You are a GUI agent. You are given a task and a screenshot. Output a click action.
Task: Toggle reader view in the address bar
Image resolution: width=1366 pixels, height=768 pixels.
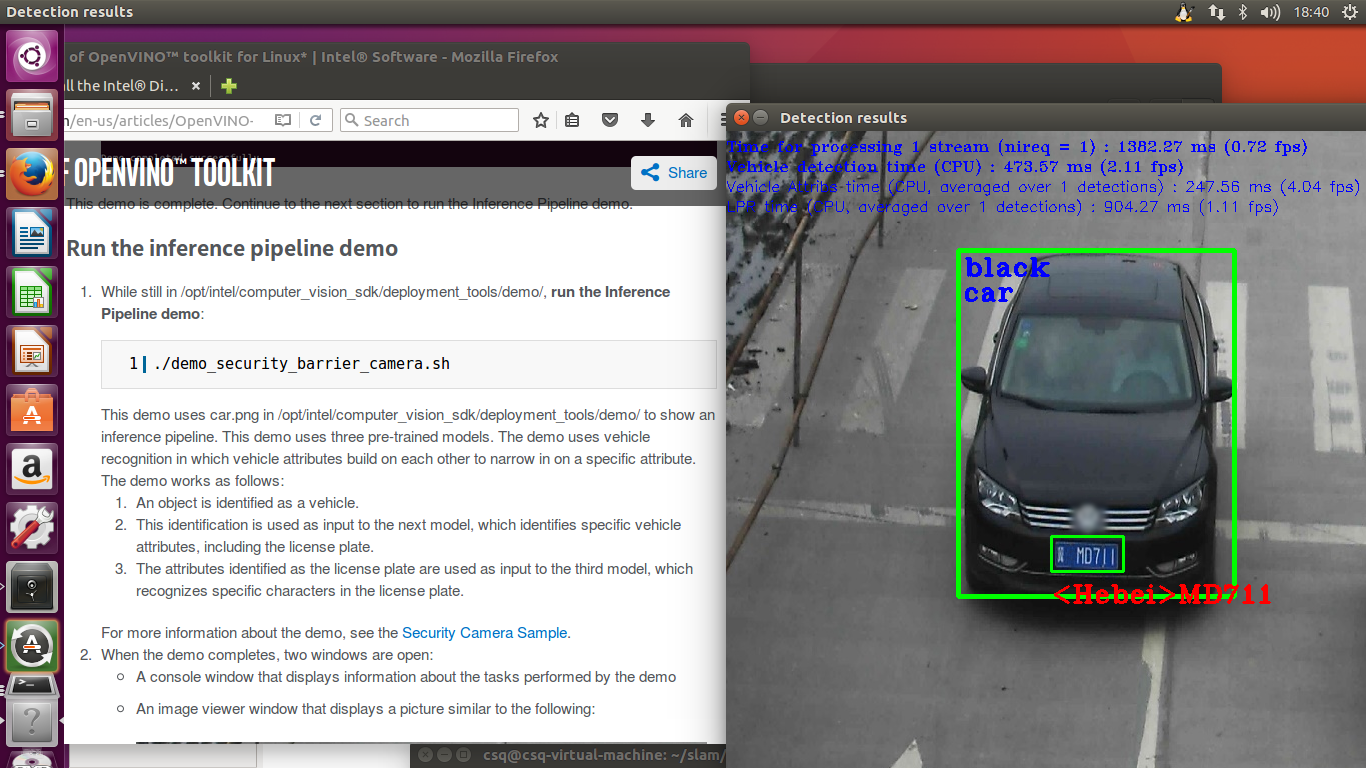(283, 120)
